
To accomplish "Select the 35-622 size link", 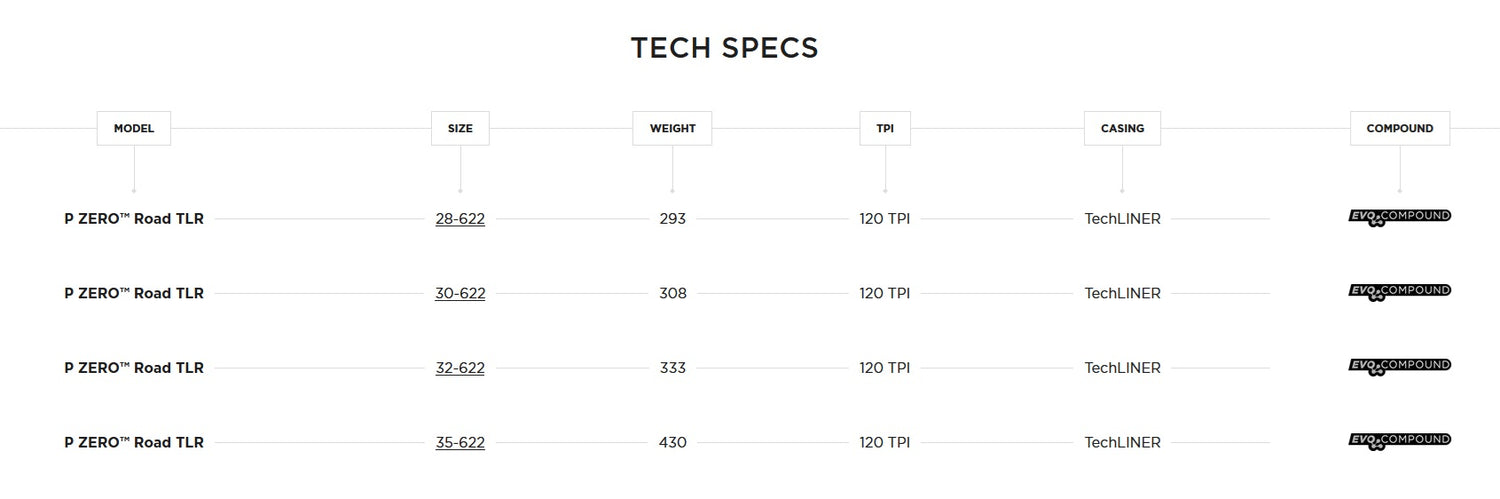I will [x=460, y=442].
